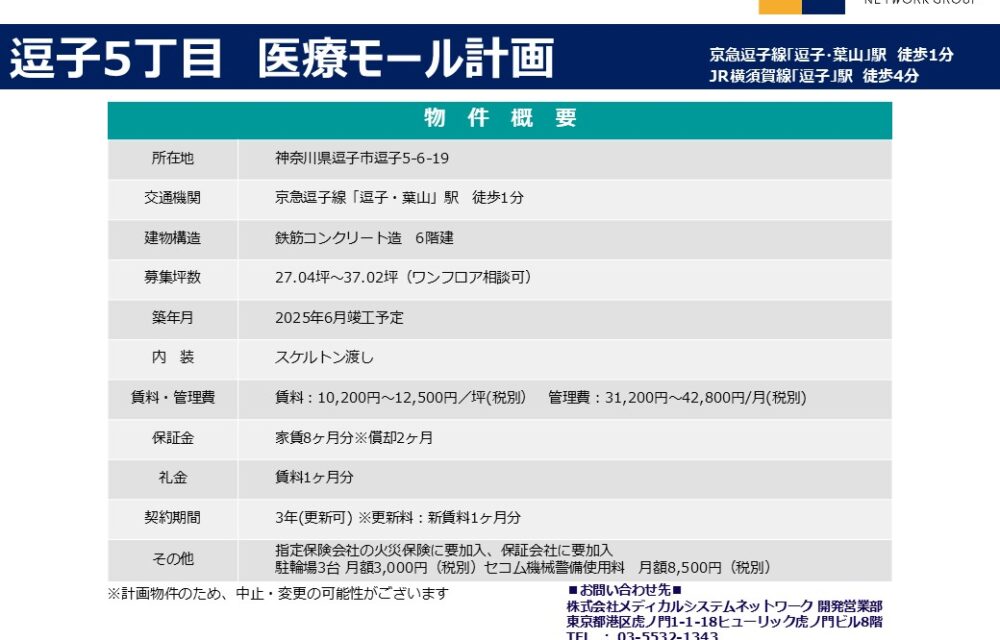Select the 所在地 row label
1000x640 pixels.
pos(173,158)
